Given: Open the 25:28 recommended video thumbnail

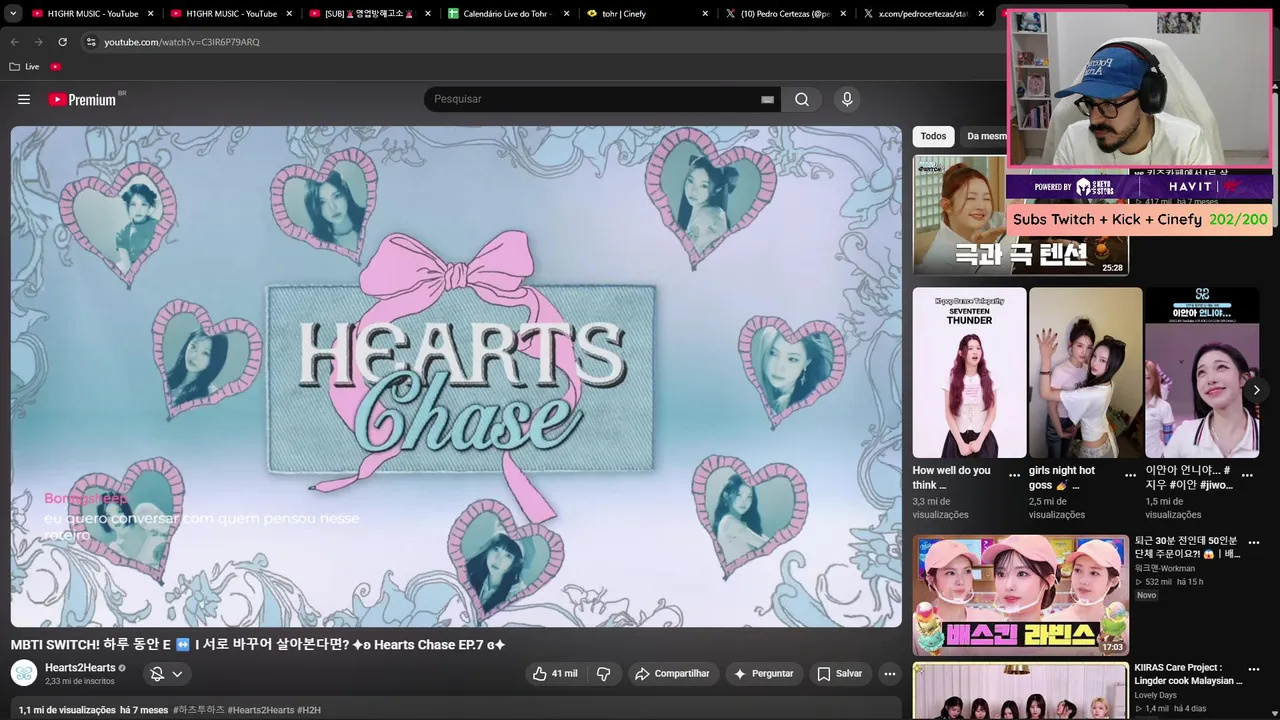Looking at the screenshot, I should pos(1020,214).
